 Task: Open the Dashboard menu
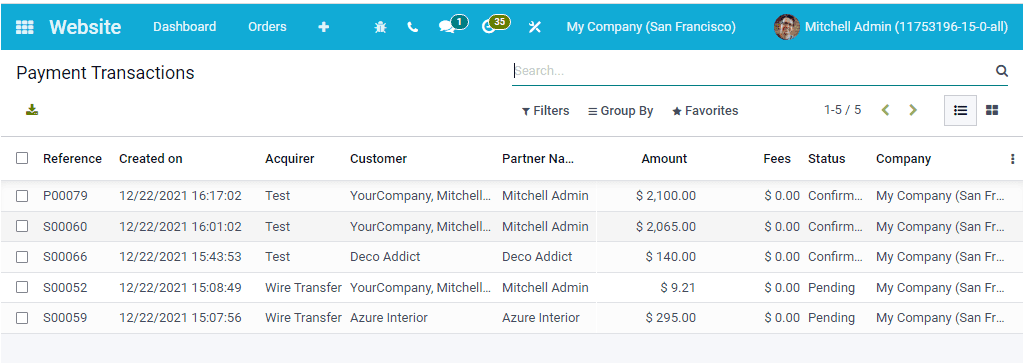tap(185, 27)
